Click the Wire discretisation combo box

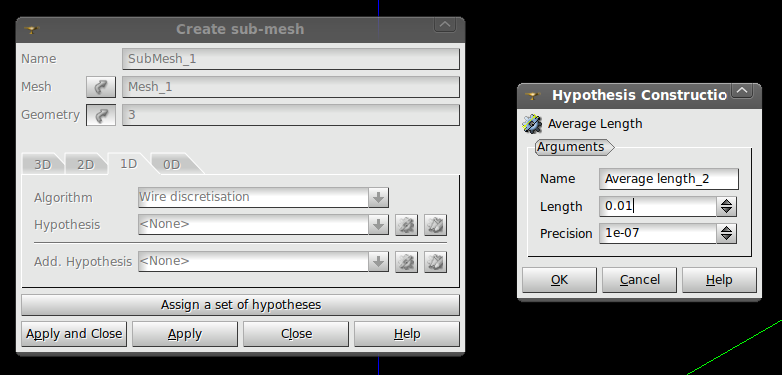click(263, 197)
